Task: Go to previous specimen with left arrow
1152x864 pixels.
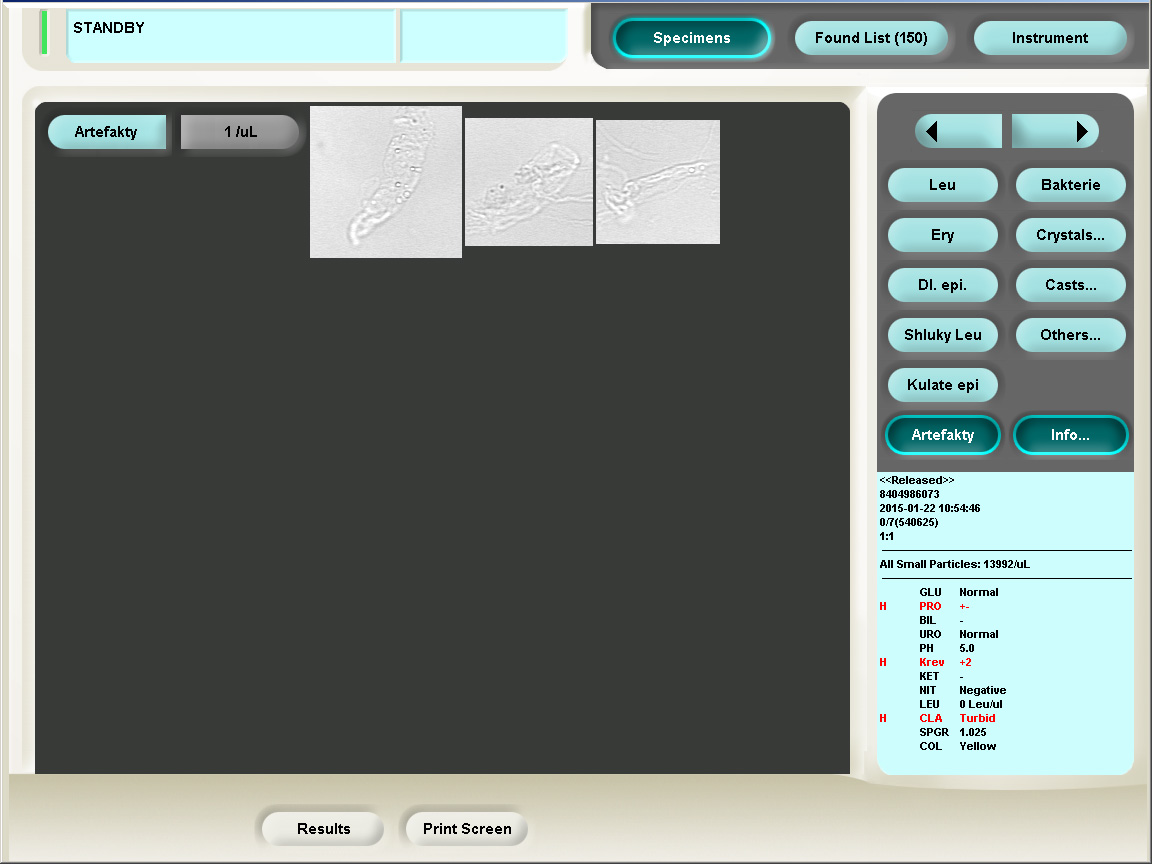Action: (x=958, y=132)
